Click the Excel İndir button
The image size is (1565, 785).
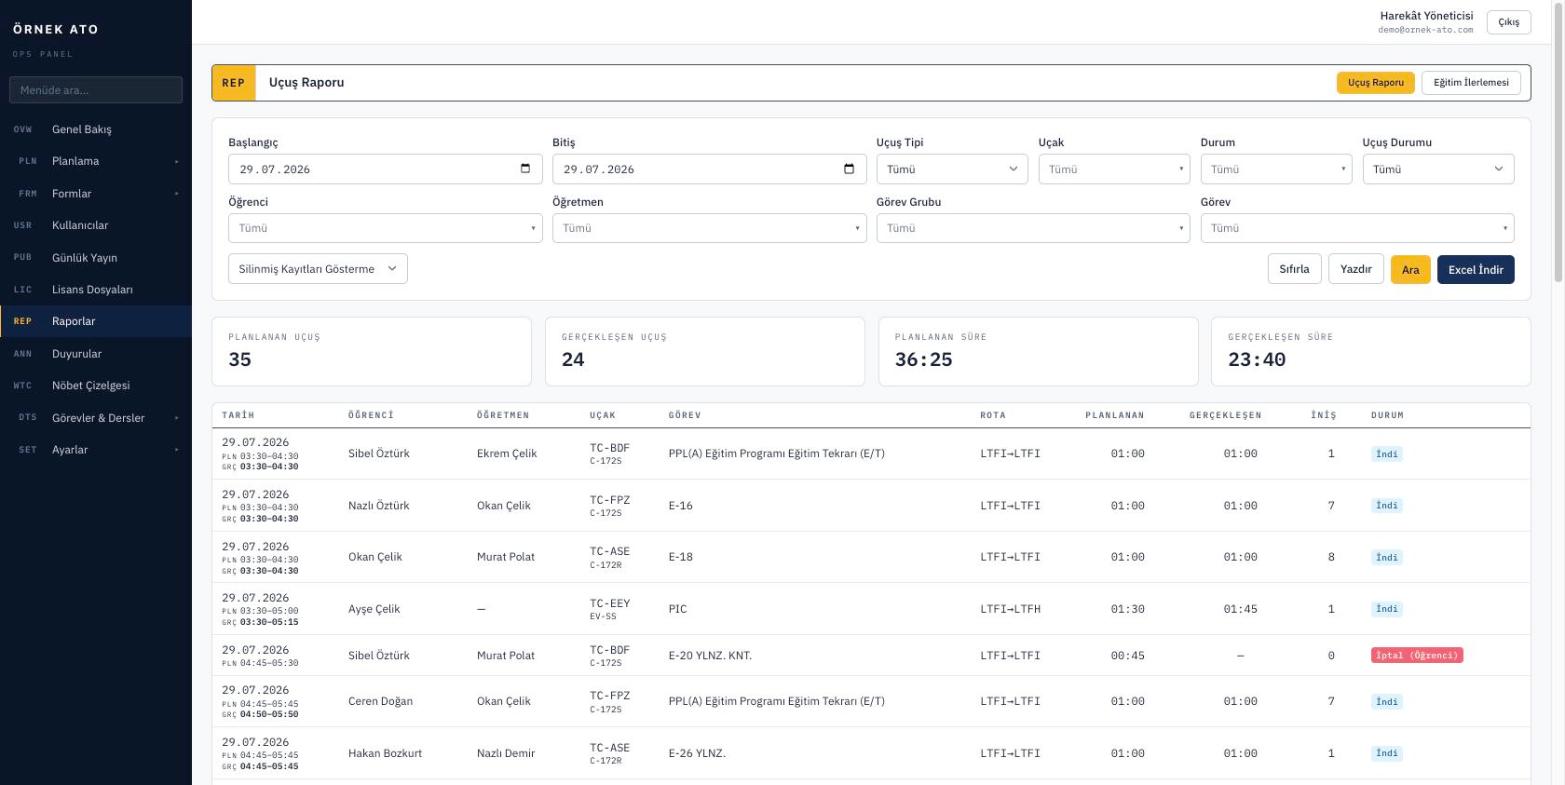point(1476,270)
